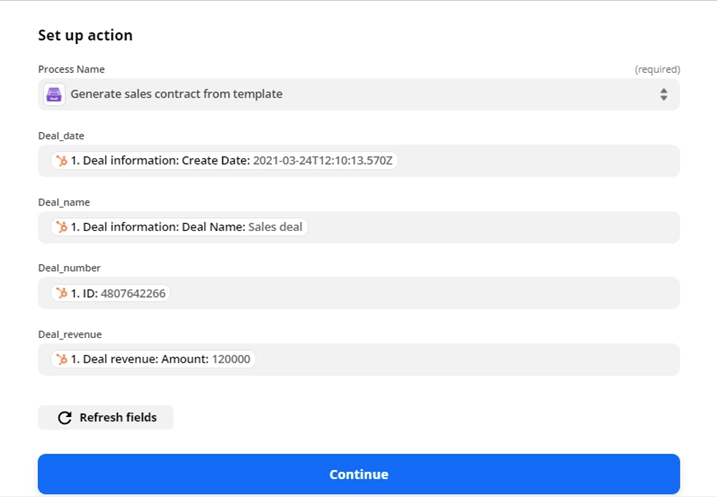
Task: Click the Deal_name input field
Action: (x=358, y=227)
